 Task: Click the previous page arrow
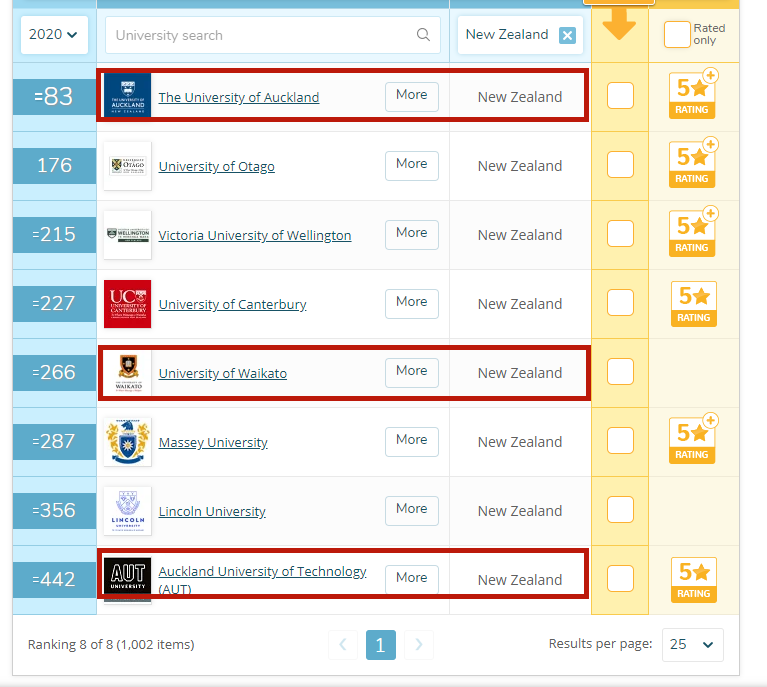[343, 645]
